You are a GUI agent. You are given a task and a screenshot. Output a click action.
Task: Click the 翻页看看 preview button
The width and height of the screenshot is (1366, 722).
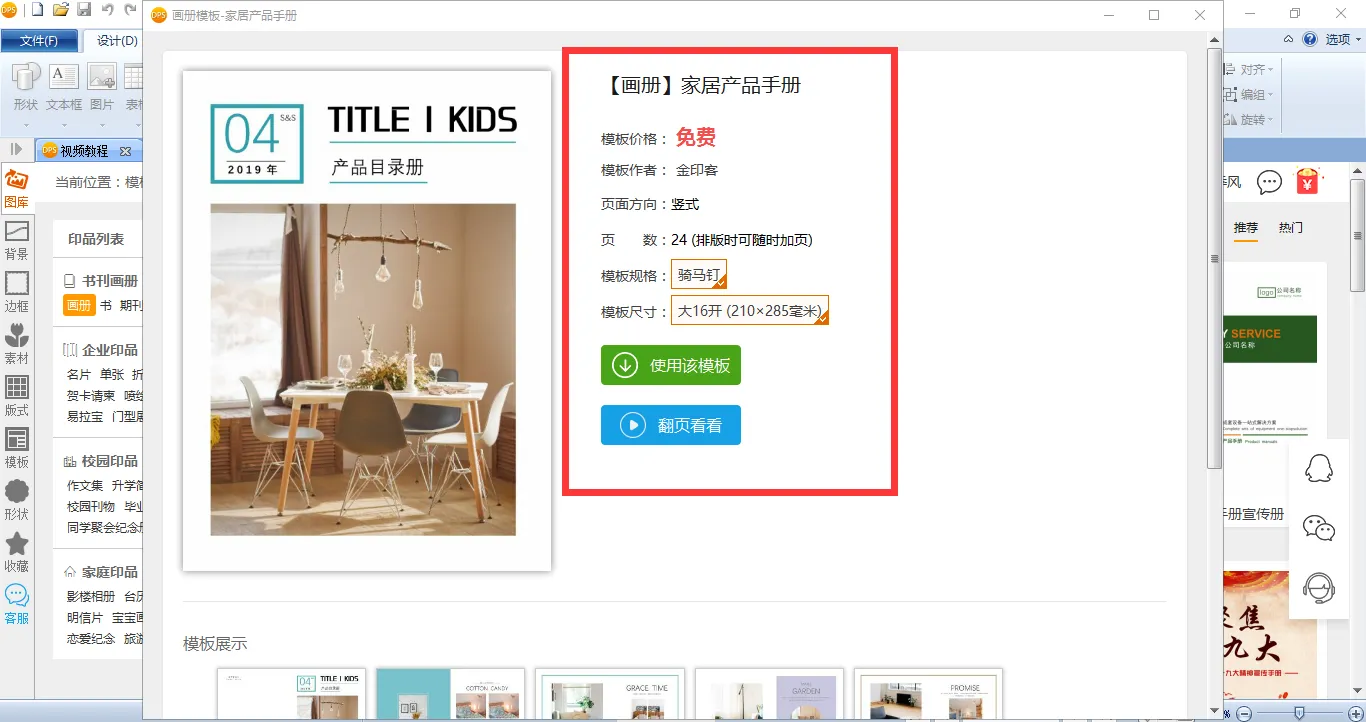(671, 425)
